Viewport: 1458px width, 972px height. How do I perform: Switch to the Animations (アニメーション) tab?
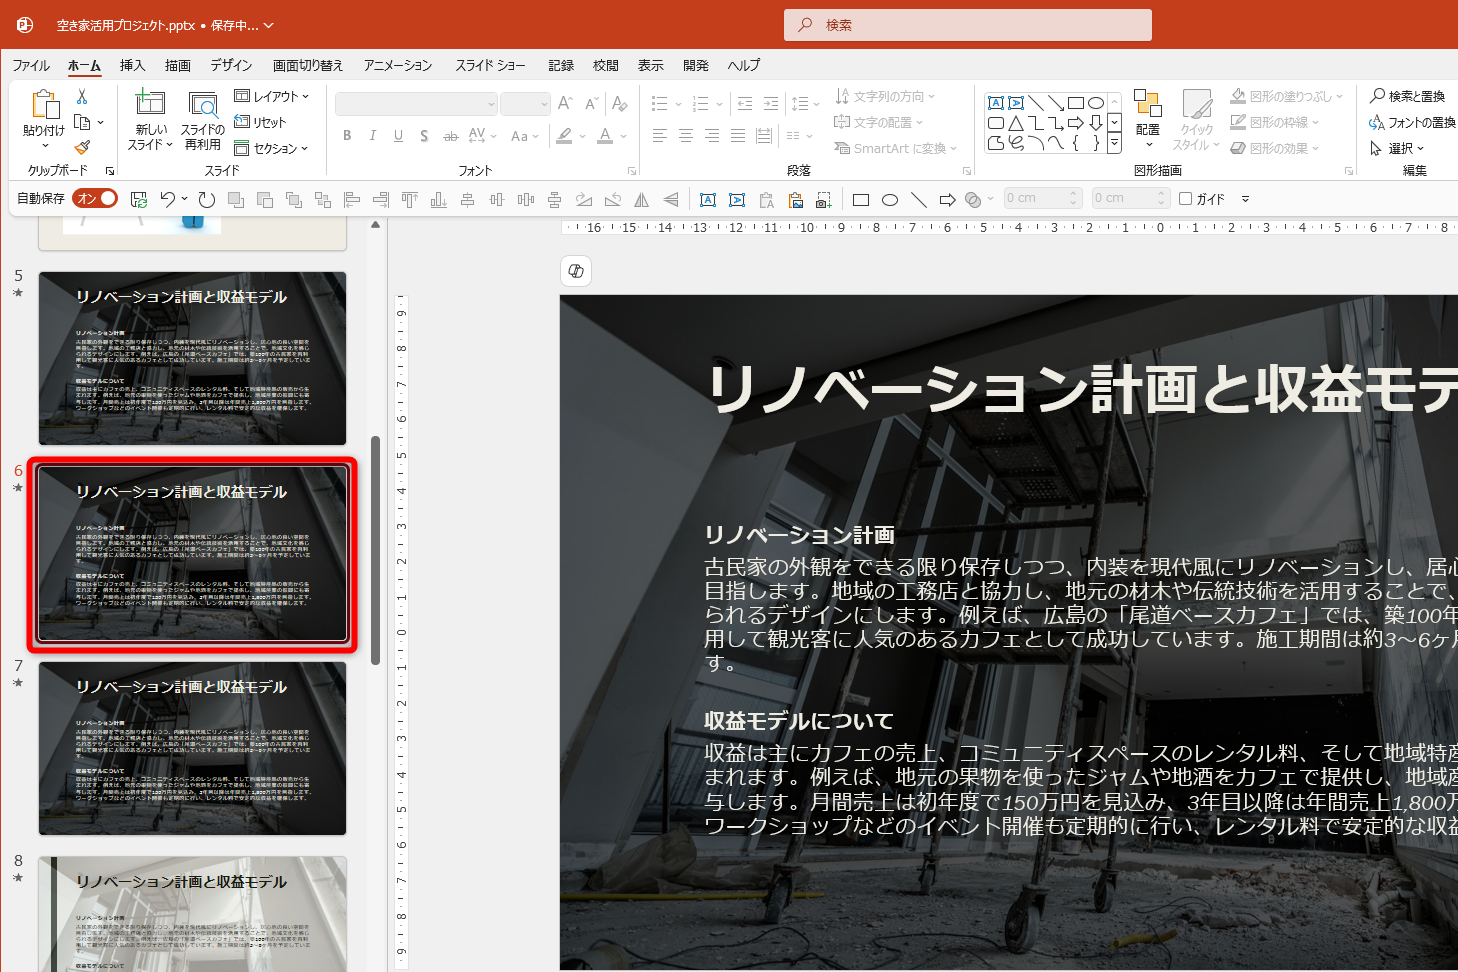click(x=398, y=65)
